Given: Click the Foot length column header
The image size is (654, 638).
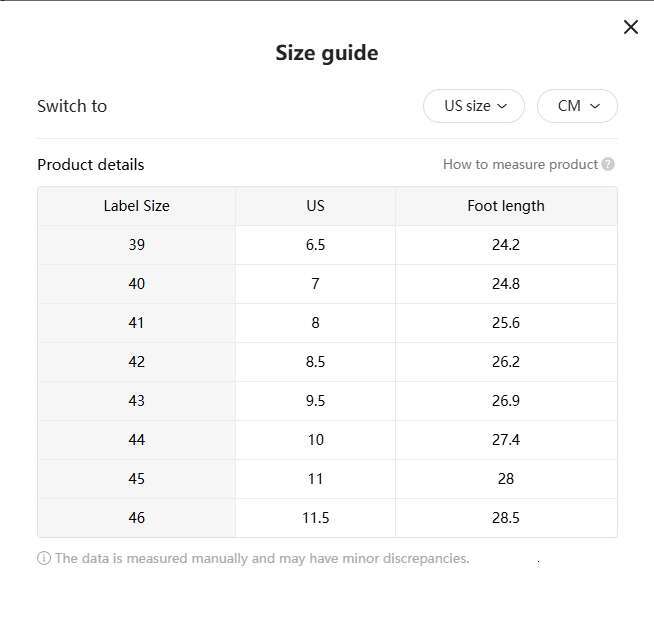Looking at the screenshot, I should (506, 206).
